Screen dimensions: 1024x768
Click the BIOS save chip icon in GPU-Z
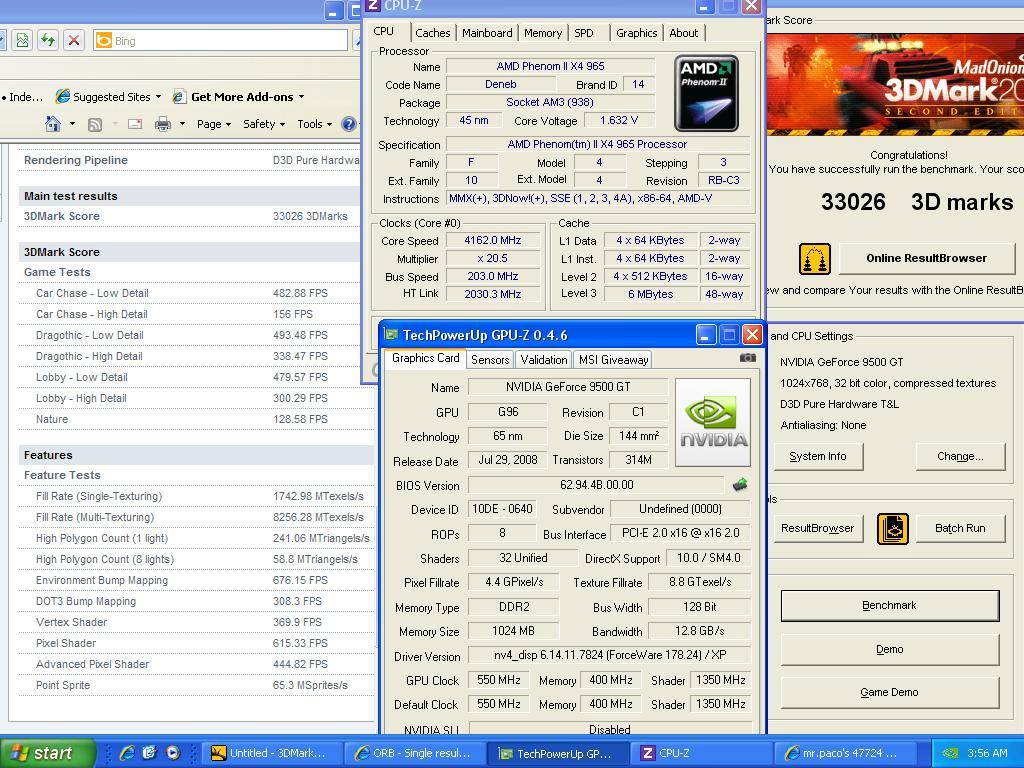[740, 485]
